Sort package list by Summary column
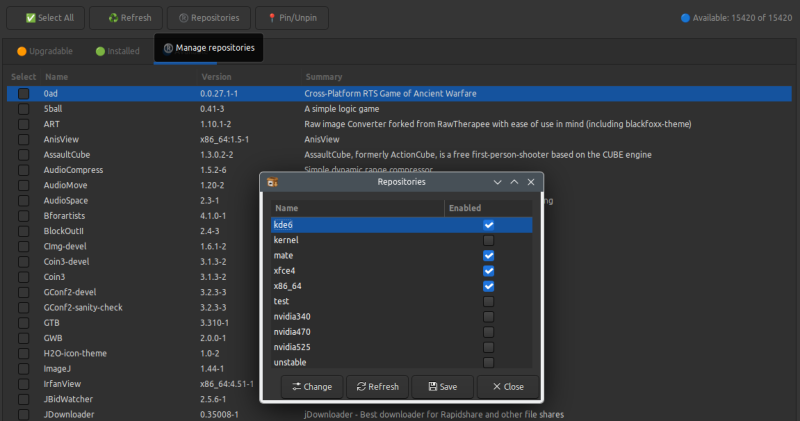Viewport: 800px width, 421px height. point(323,77)
